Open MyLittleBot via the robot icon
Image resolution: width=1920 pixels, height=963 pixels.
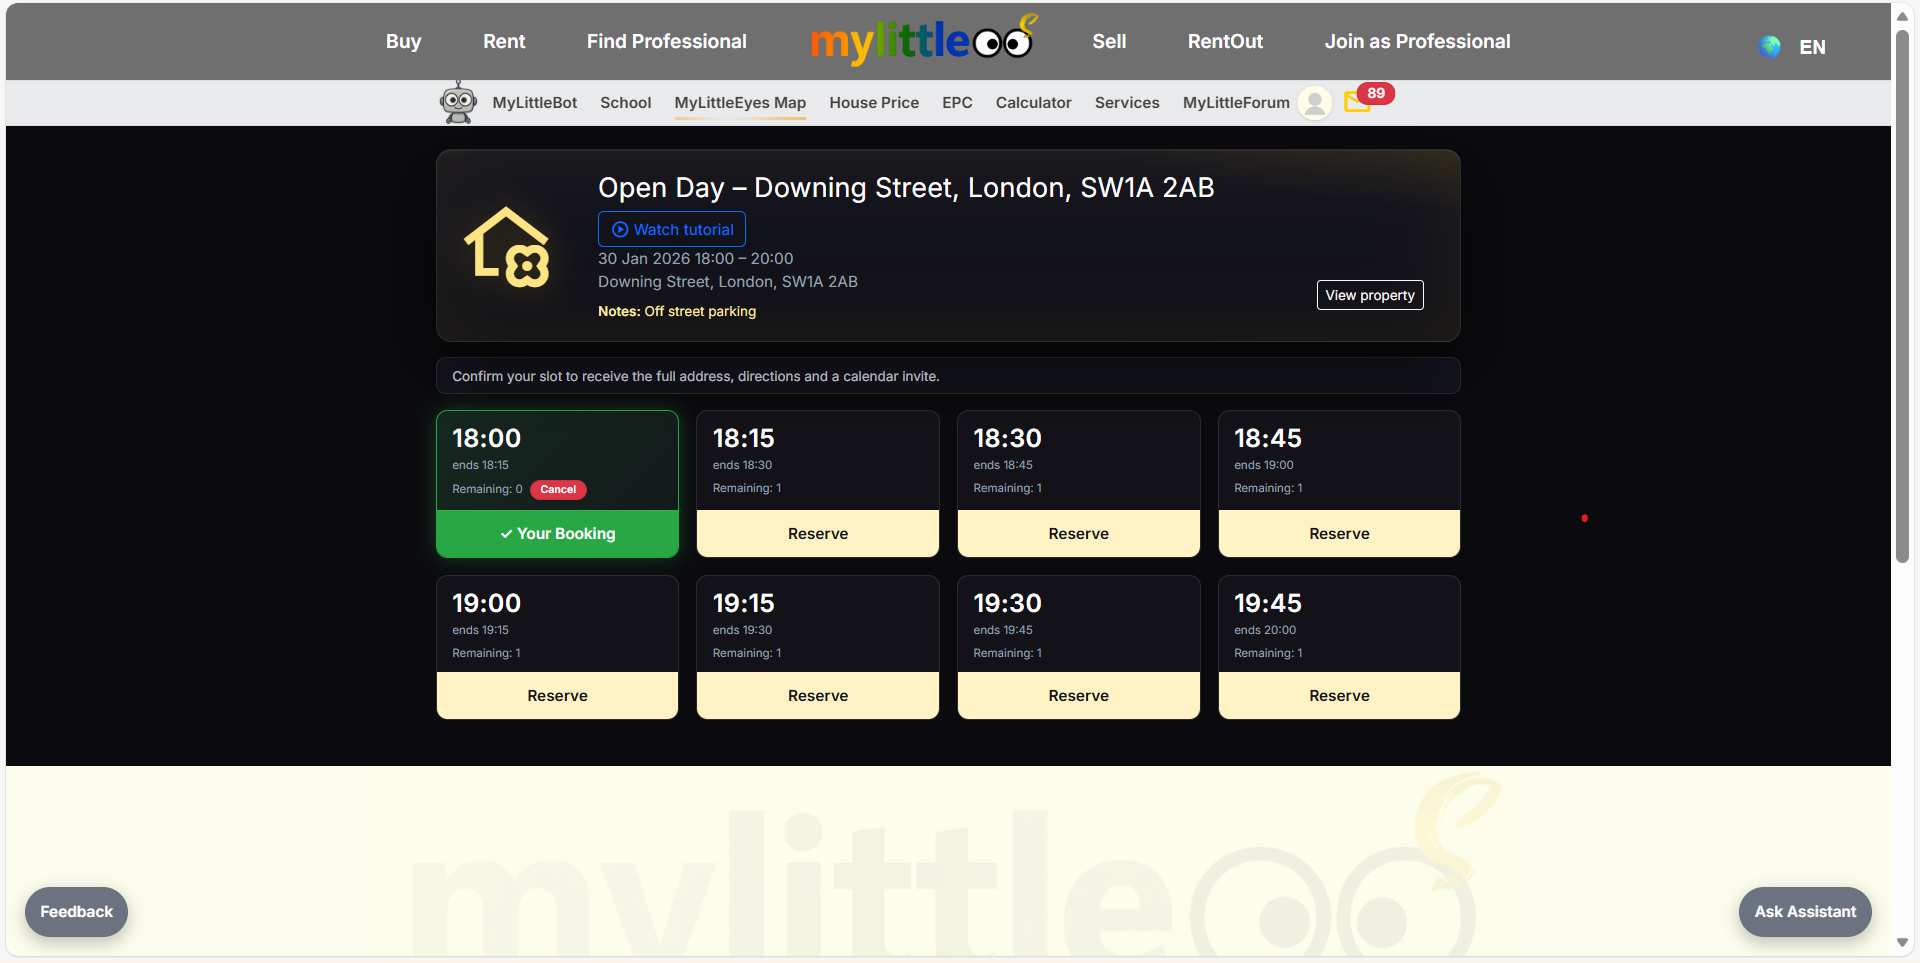pos(458,101)
